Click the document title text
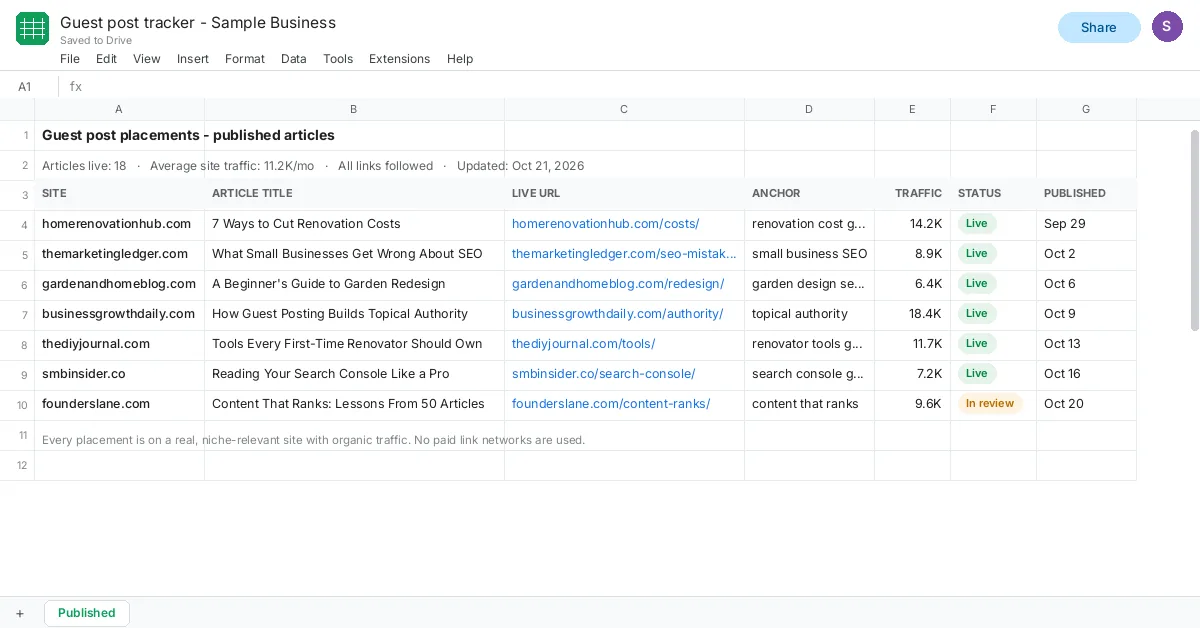Viewport: 1200px width, 628px height. tap(198, 22)
